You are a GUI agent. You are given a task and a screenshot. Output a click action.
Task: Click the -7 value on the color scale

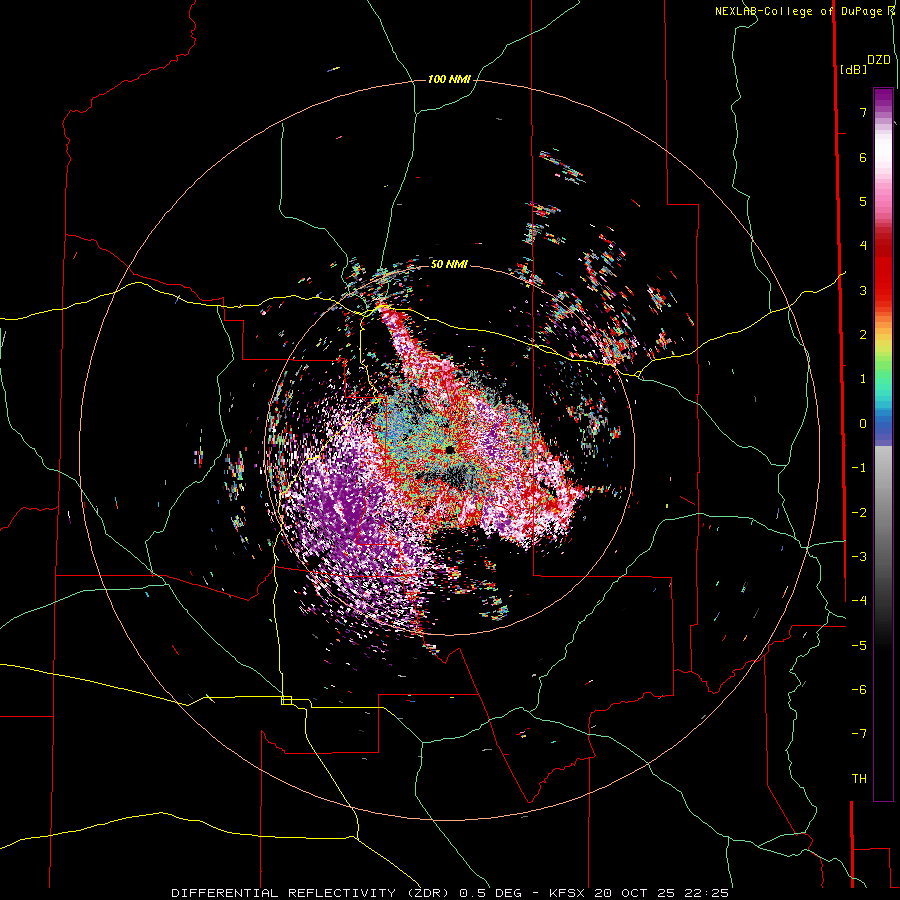pyautogui.click(x=859, y=734)
